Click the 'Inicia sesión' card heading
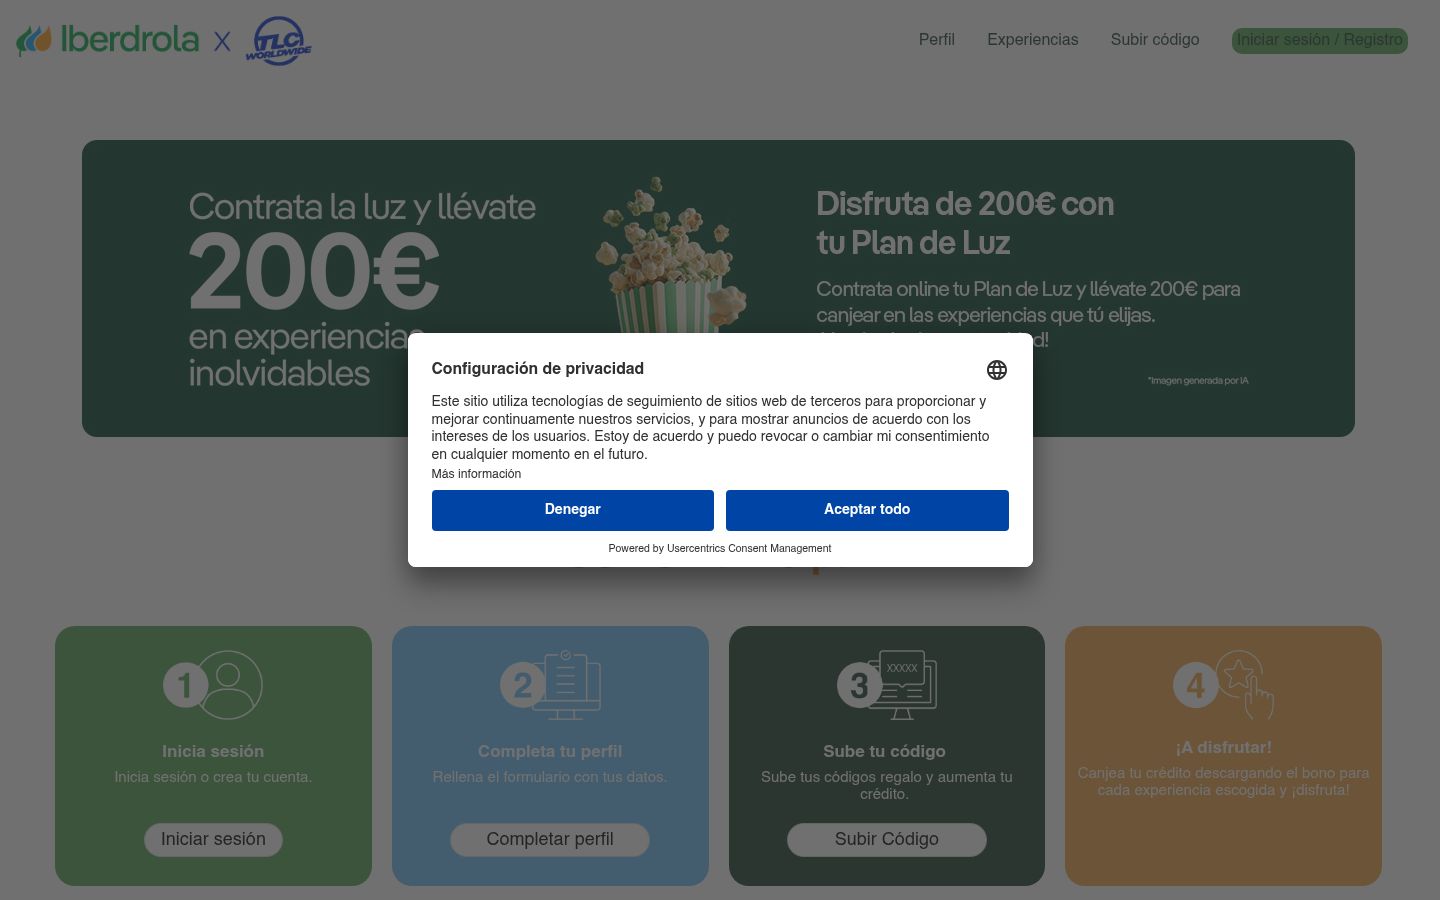The width and height of the screenshot is (1440, 900). click(213, 752)
